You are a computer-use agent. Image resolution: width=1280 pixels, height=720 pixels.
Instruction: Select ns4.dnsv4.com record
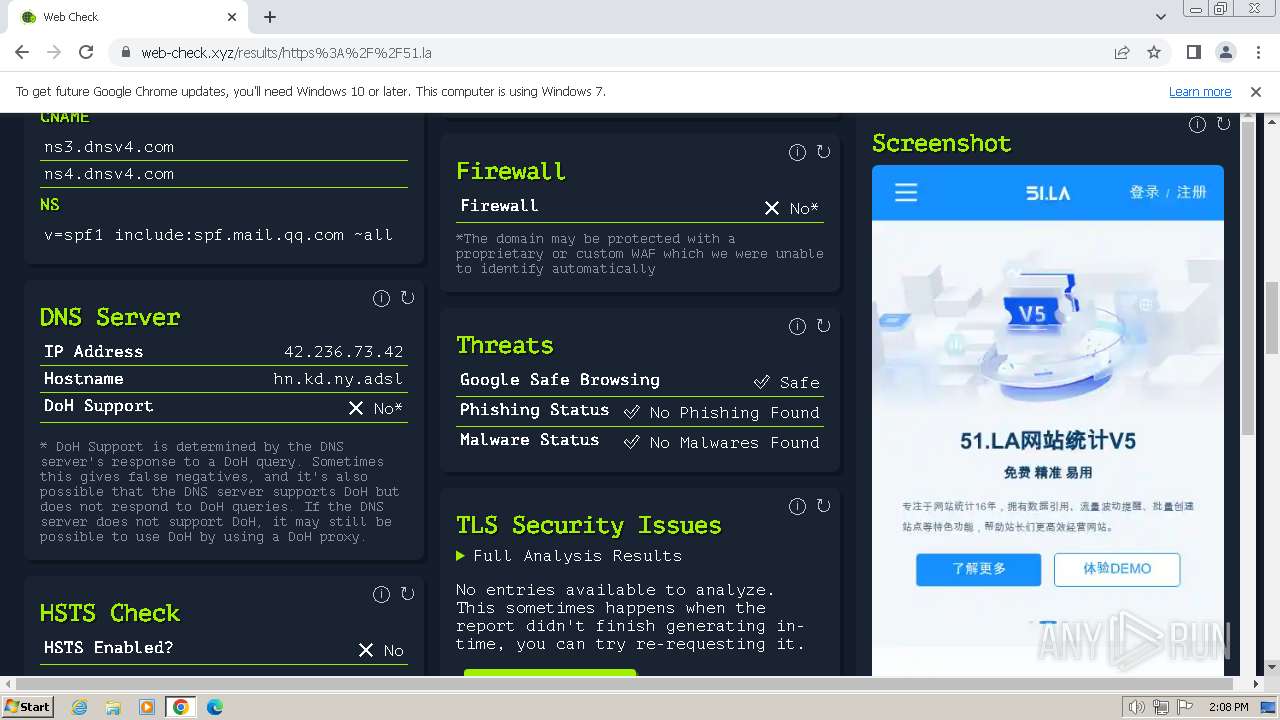click(x=109, y=174)
